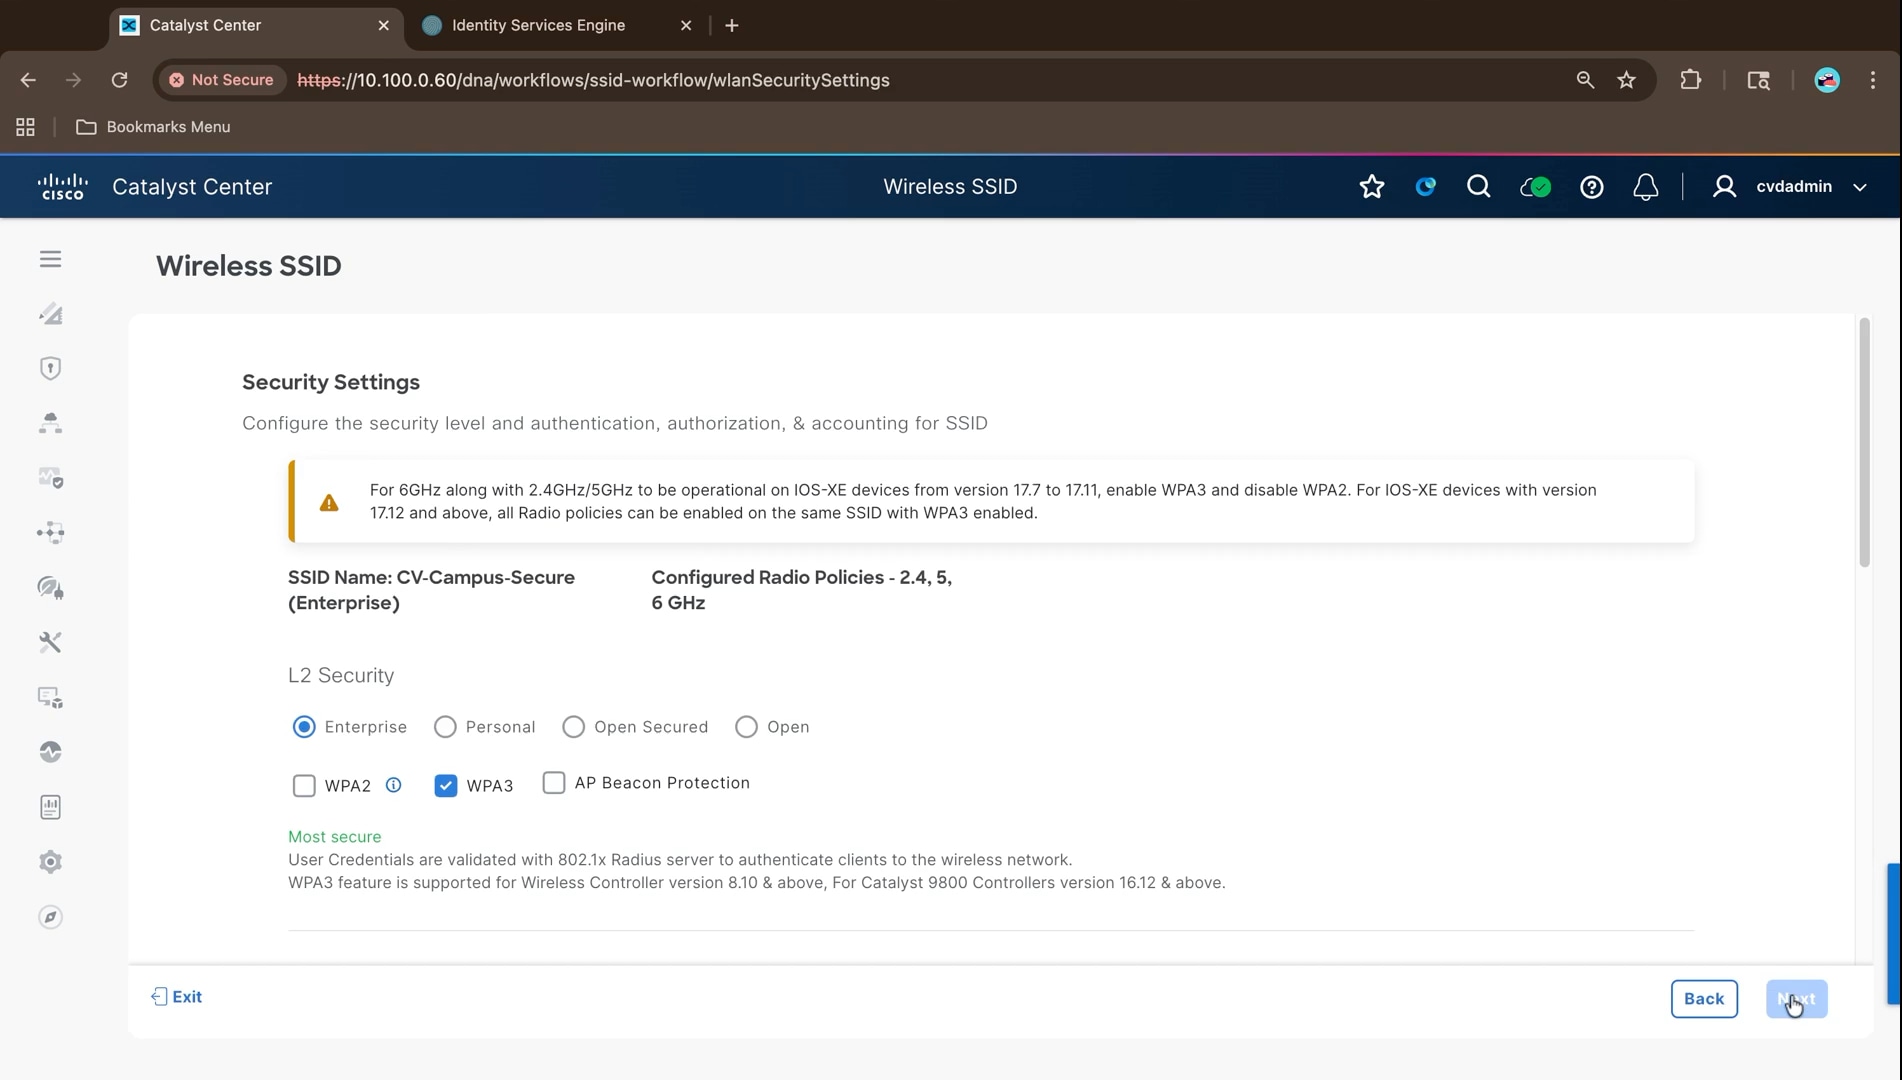The image size is (1902, 1080).
Task: Open the Workflows sidebar icon
Action: click(x=50, y=532)
